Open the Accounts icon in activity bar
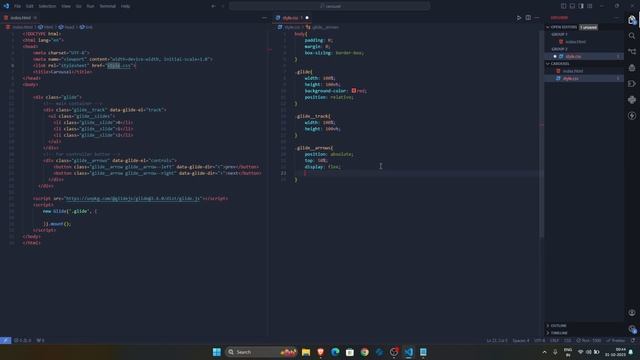Image resolution: width=640 pixels, height=360 pixels. (632, 313)
